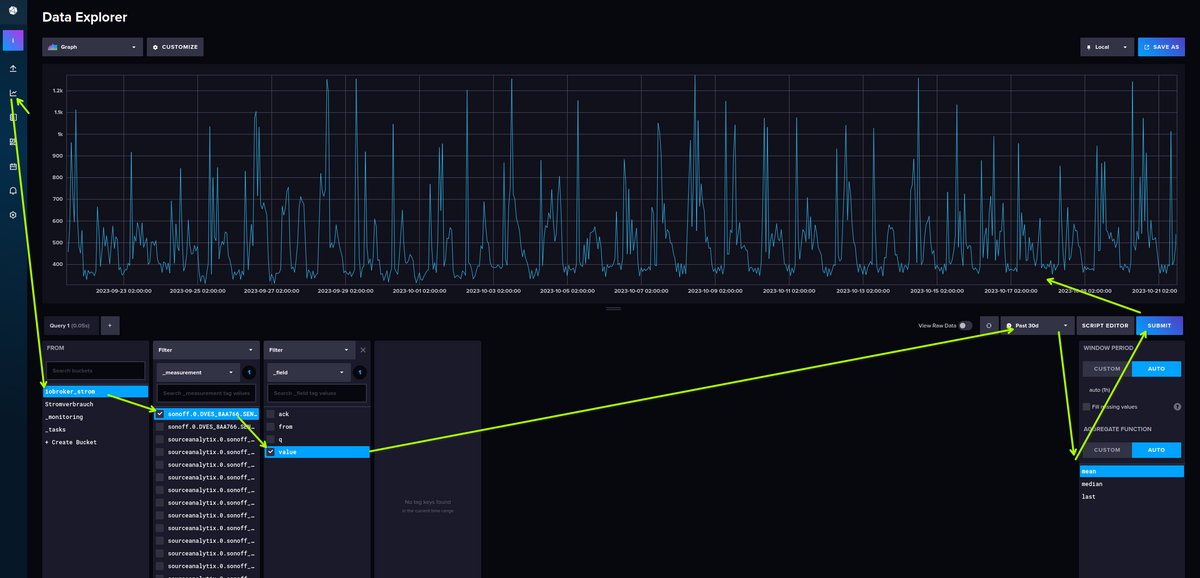Open the _field tag key dropdown
Image resolution: width=1200 pixels, height=578 pixels.
click(307, 372)
